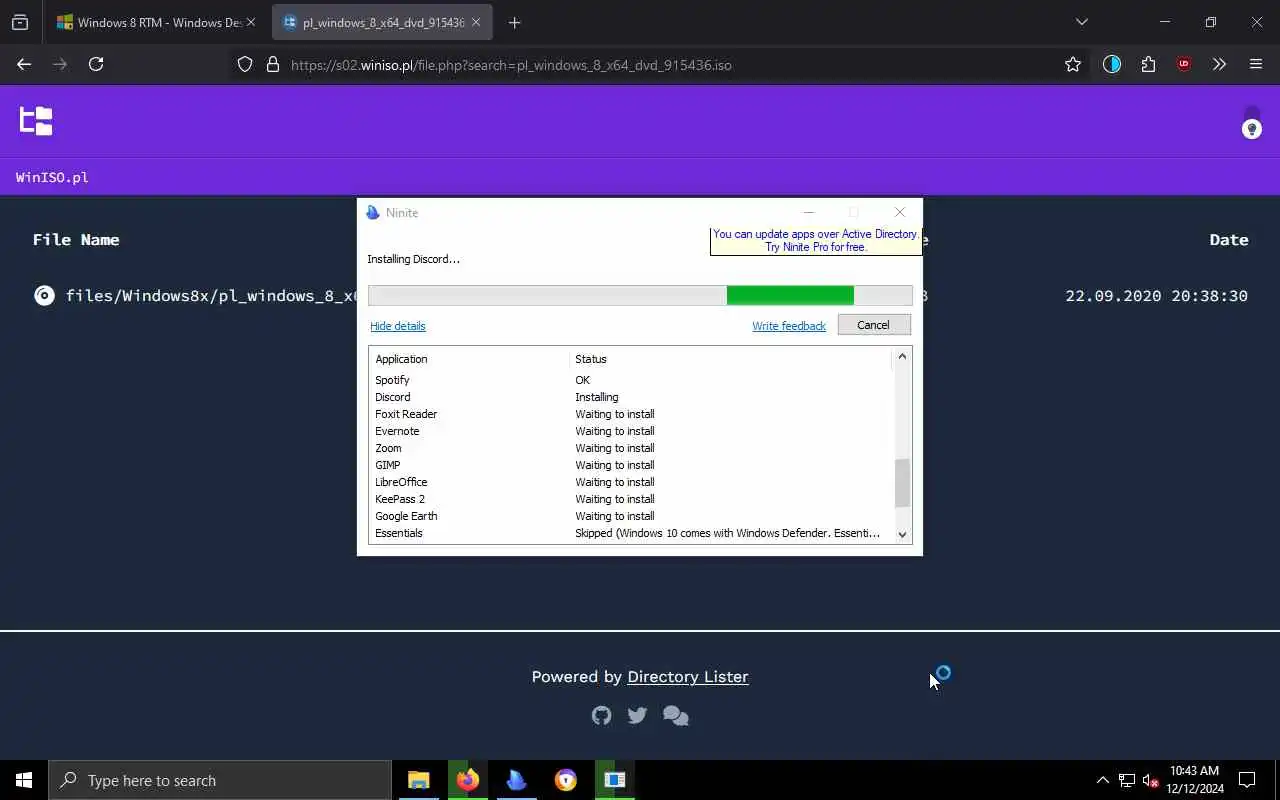Go back to previous page

click(x=24, y=64)
